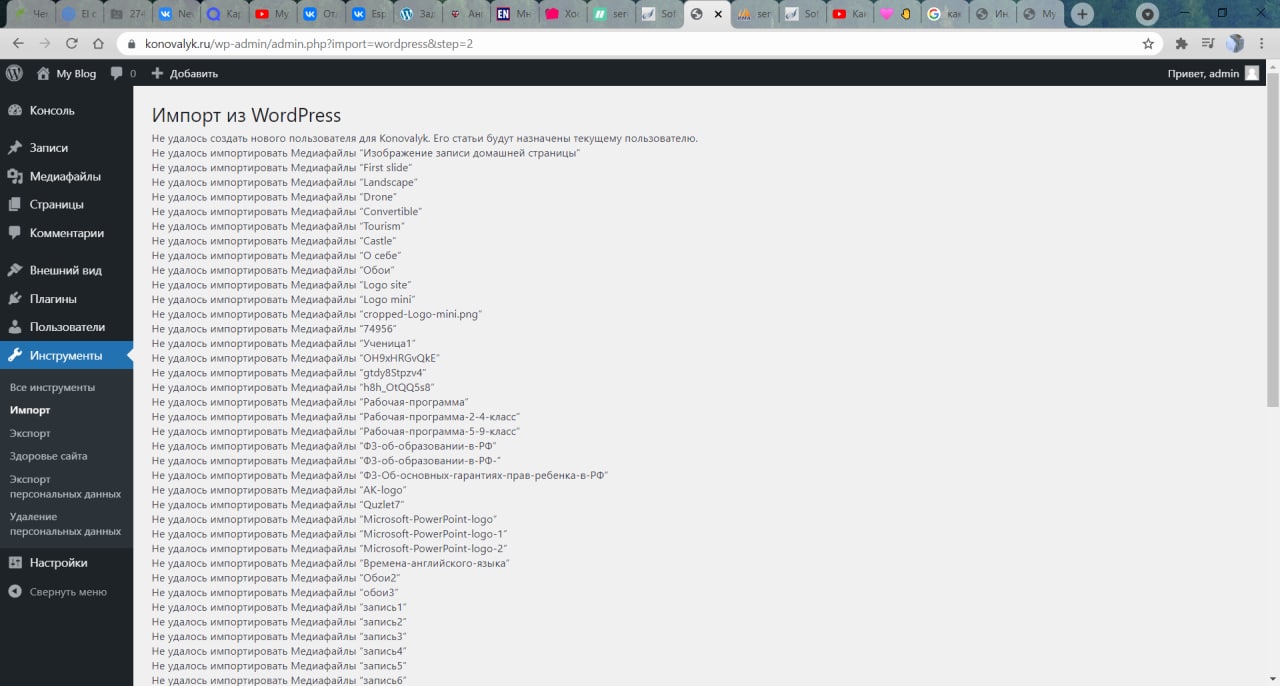Go forward in browser history
The image size is (1280, 686).
pos(44,44)
